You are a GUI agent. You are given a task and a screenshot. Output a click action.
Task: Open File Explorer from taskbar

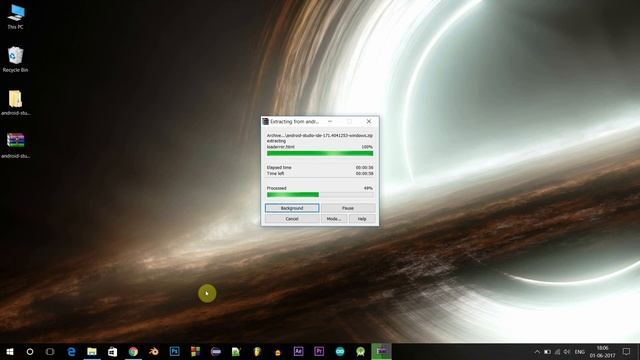[x=92, y=351]
